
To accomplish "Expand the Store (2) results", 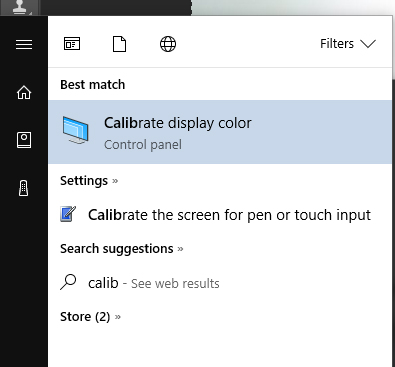I will tap(90, 317).
